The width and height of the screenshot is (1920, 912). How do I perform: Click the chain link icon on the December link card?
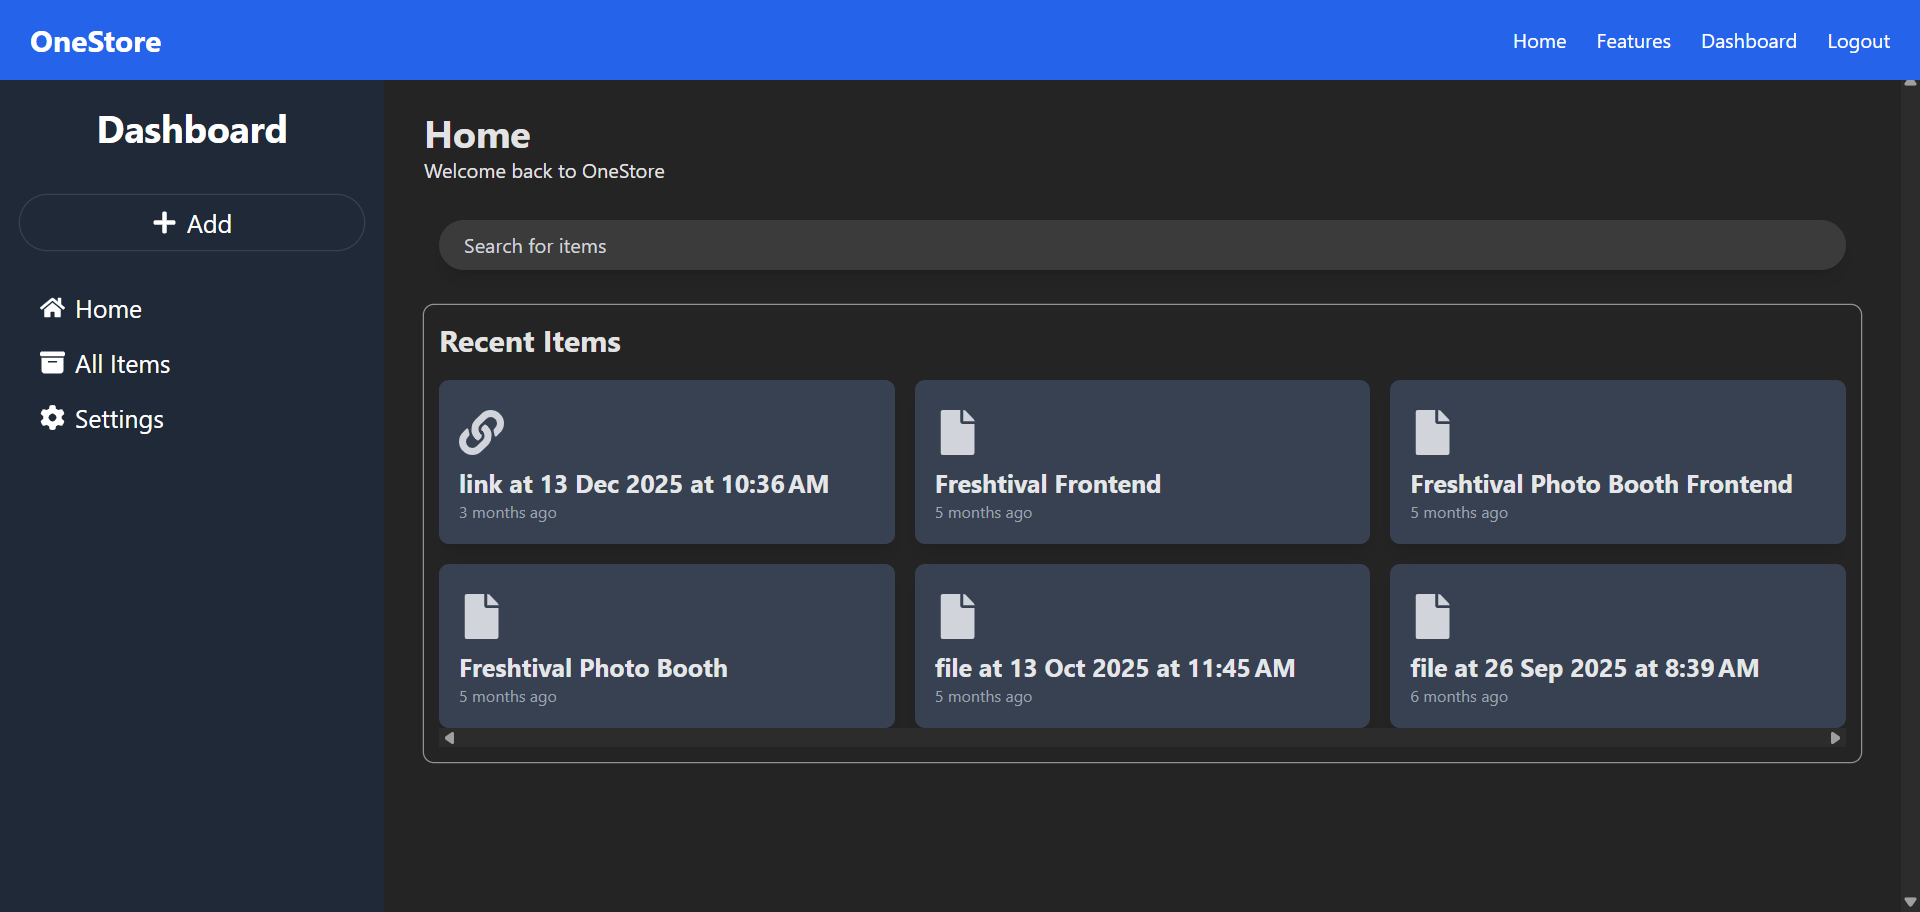481,431
